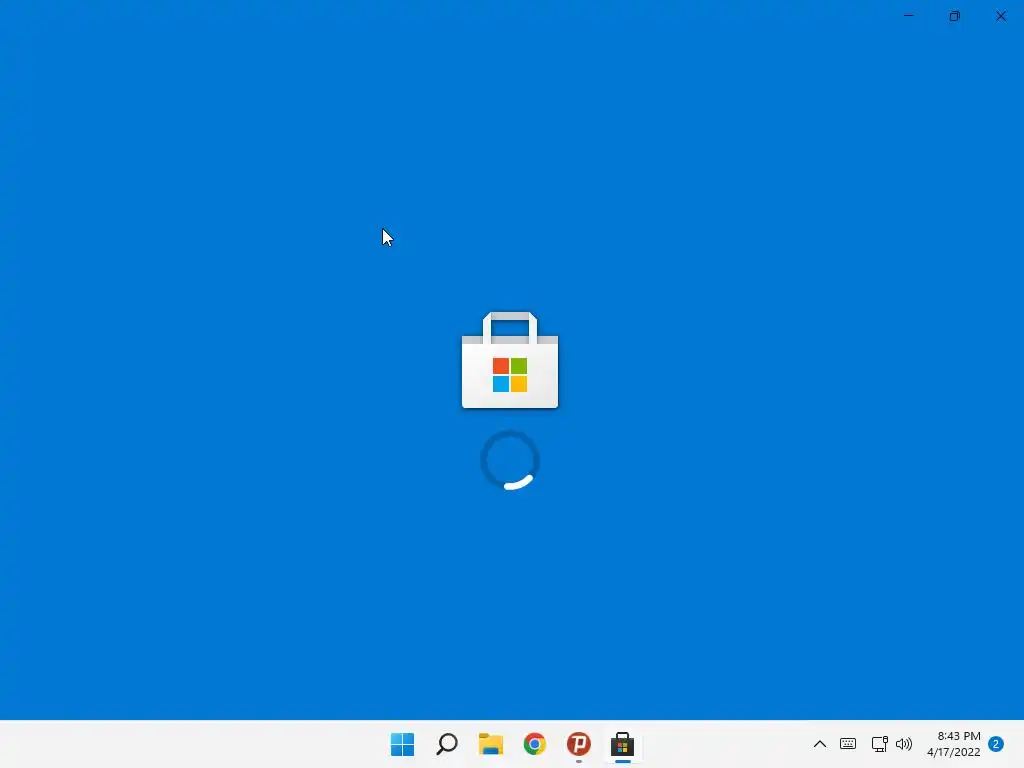Open Google Chrome from taskbar

pyautogui.click(x=534, y=744)
